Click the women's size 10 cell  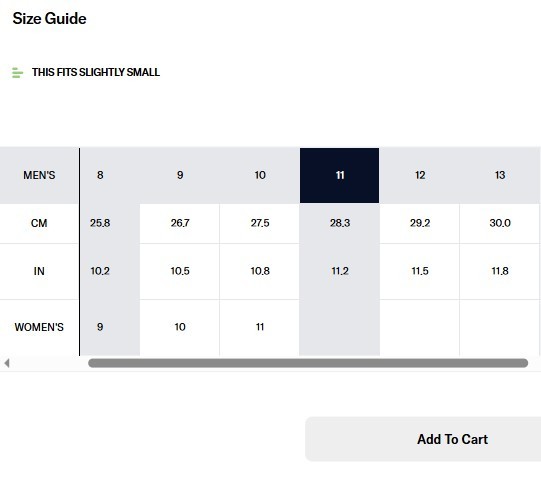pos(180,327)
